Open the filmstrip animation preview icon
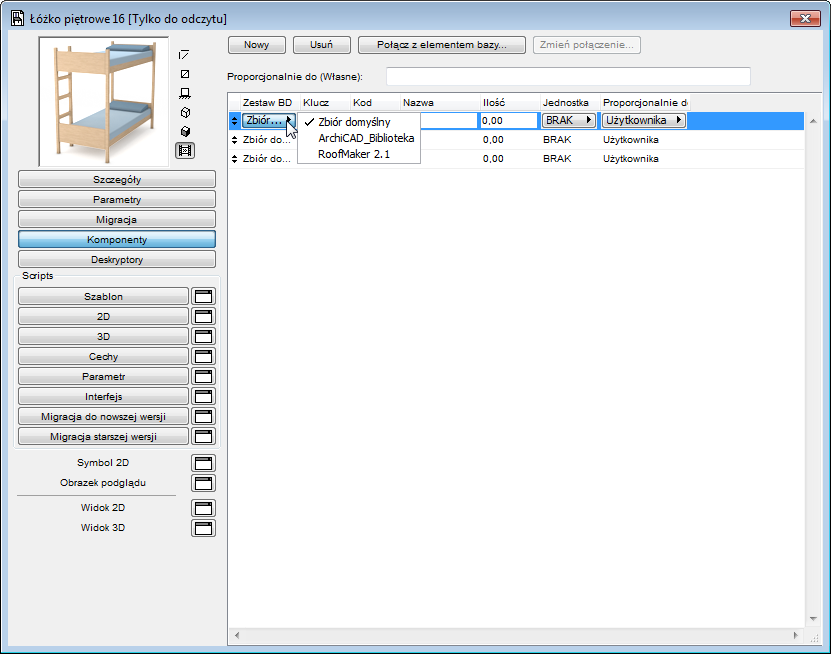Screen dimensions: 831x654 [185, 150]
